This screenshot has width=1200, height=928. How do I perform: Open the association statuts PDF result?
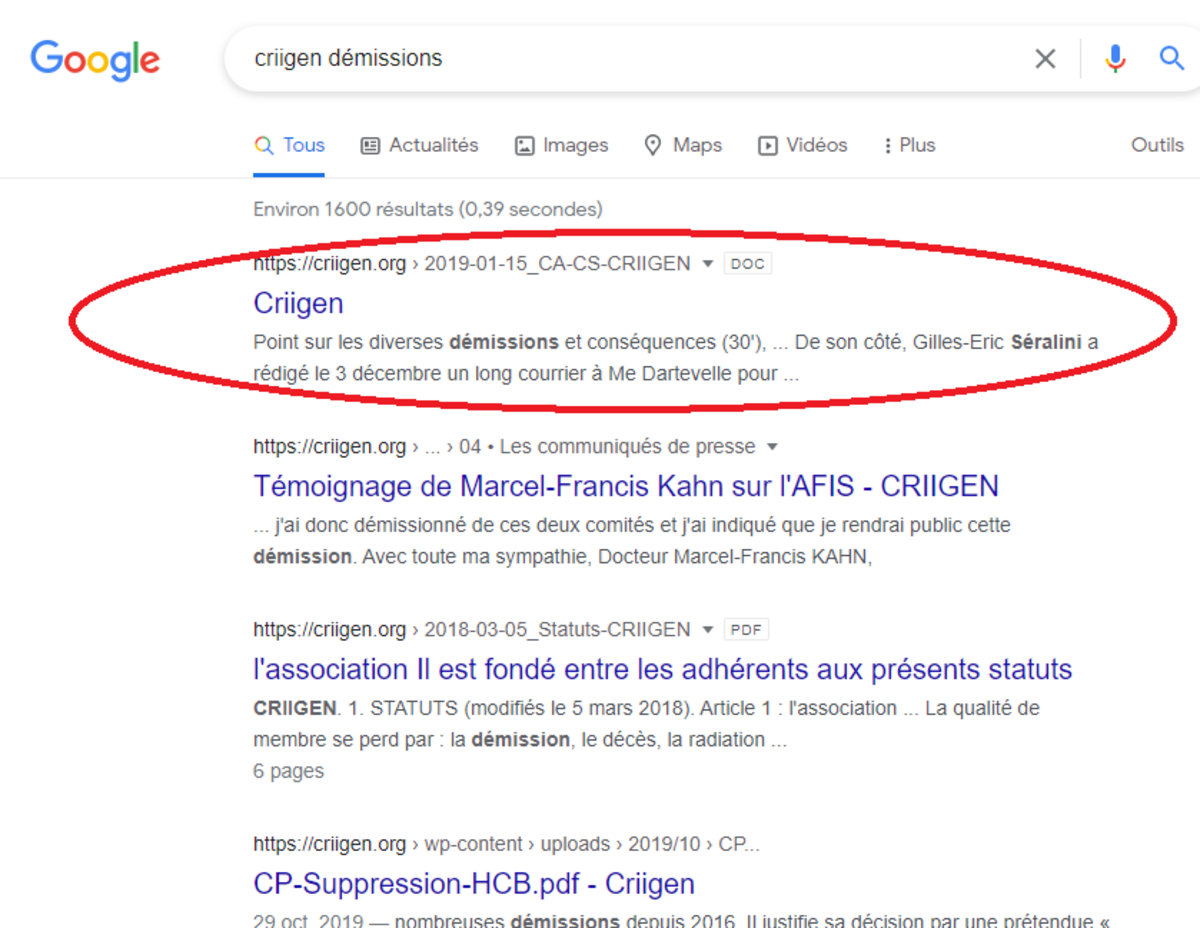point(662,669)
